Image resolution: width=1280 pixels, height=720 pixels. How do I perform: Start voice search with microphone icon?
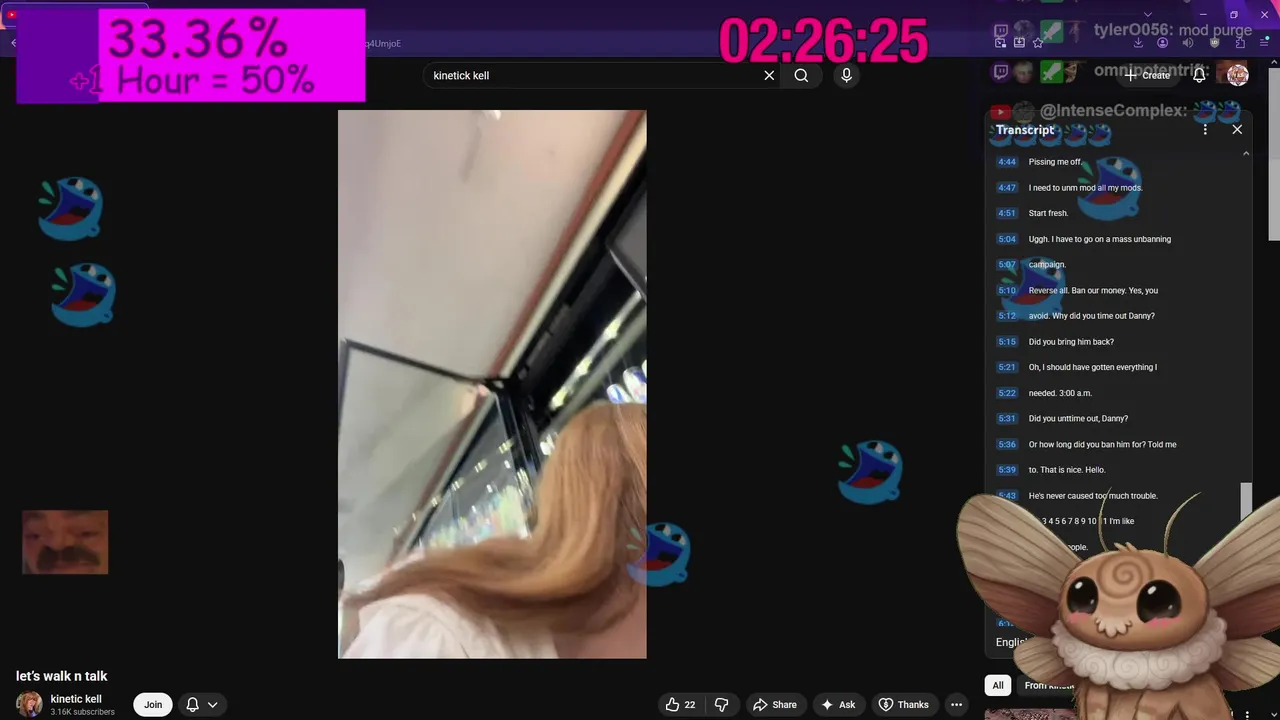pyautogui.click(x=847, y=75)
